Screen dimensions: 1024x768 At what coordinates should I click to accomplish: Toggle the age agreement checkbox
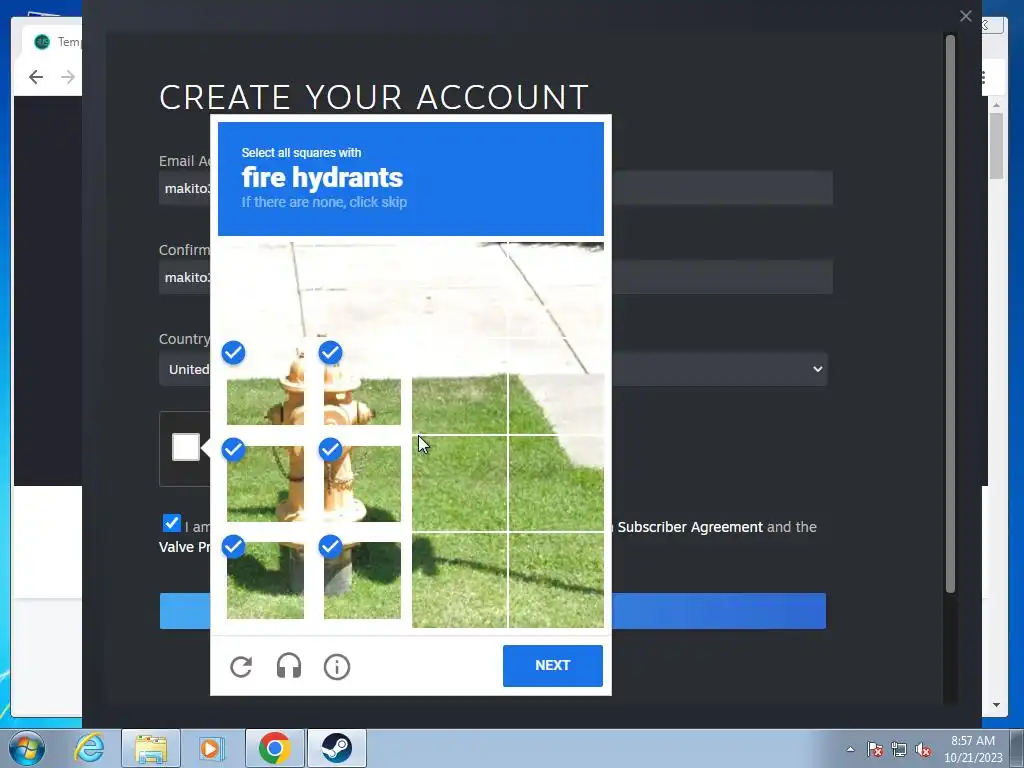171,523
